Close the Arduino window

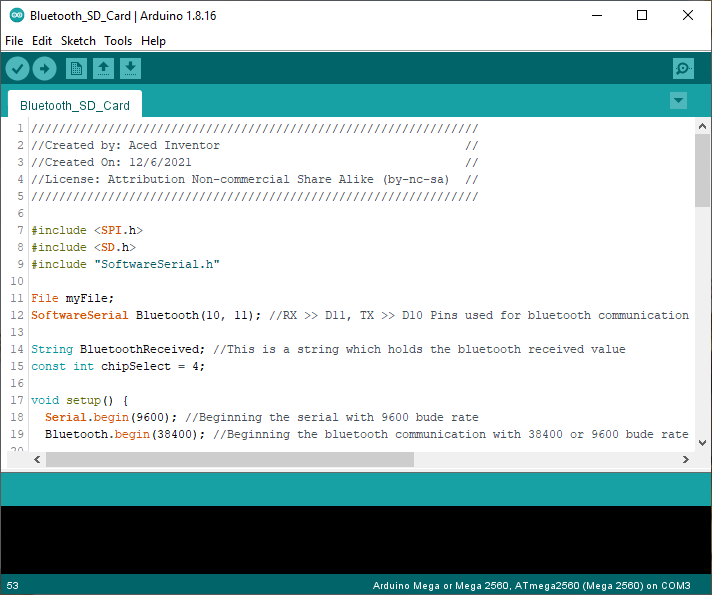(x=688, y=15)
